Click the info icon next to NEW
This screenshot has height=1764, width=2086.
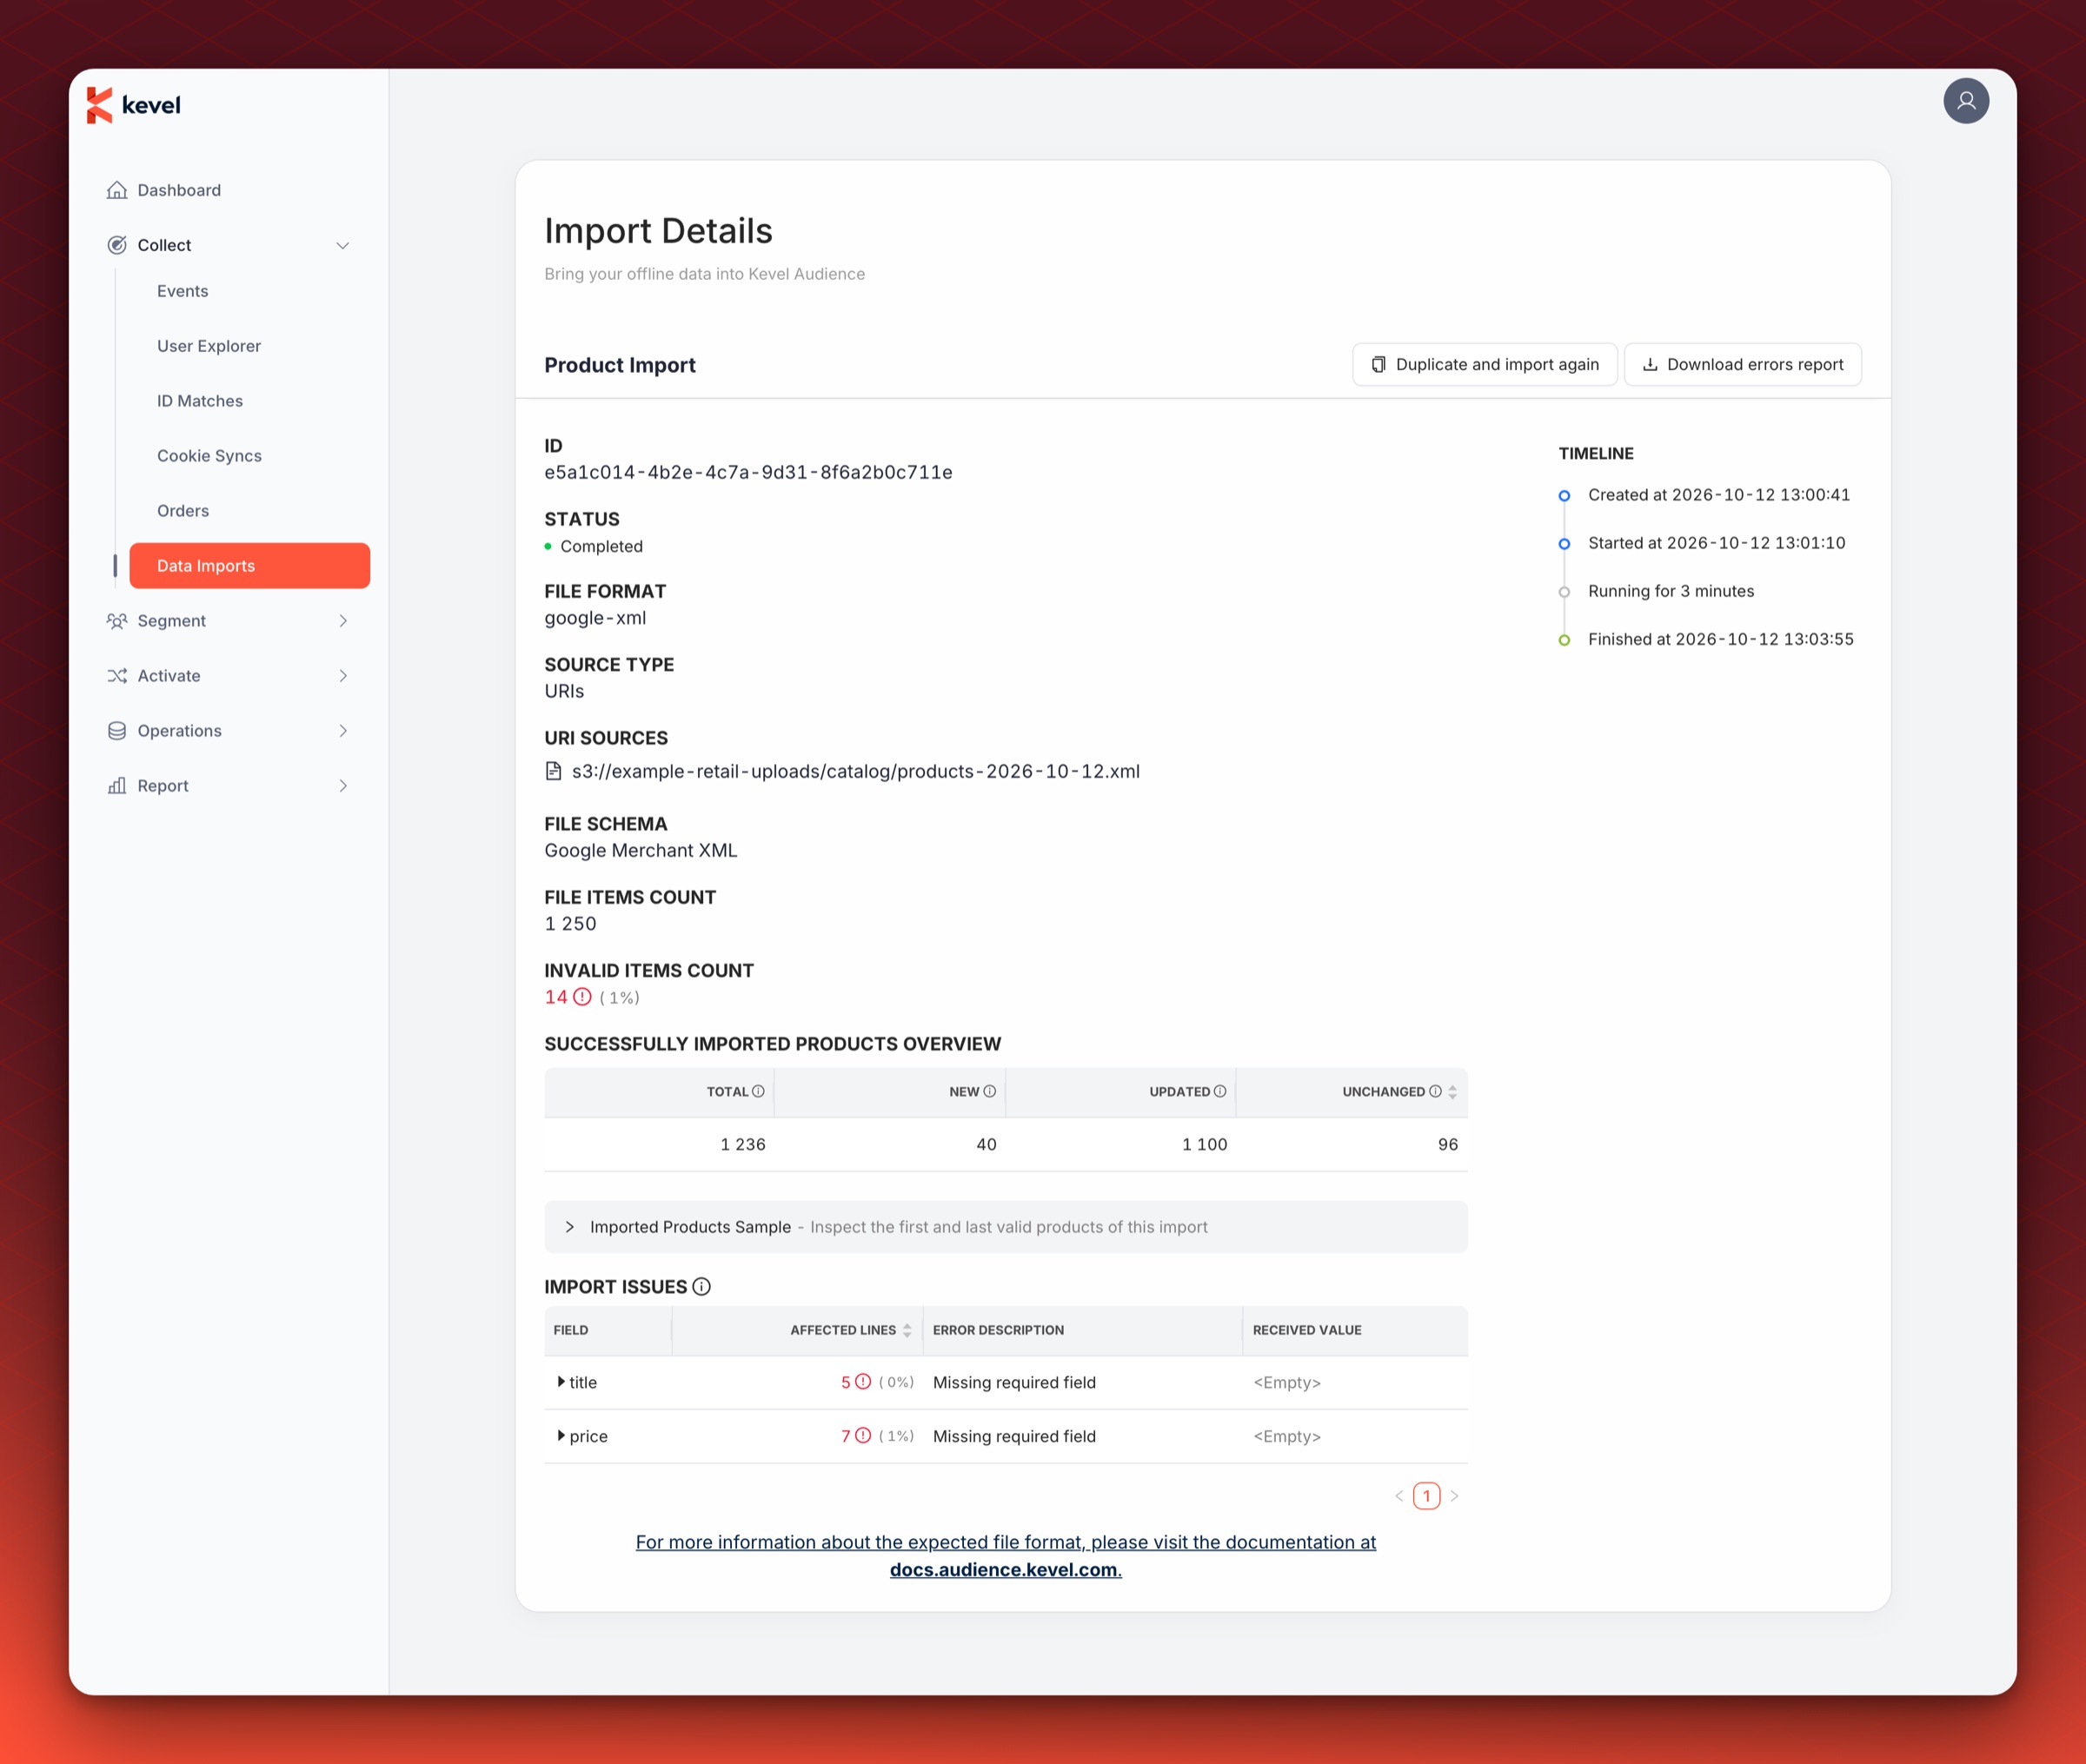pos(989,1091)
